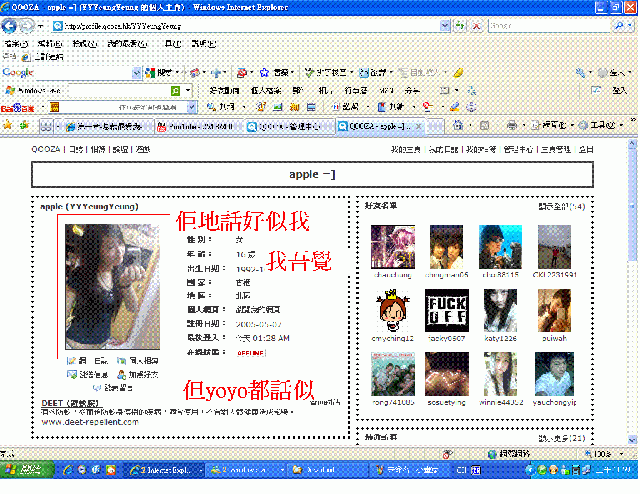
Task: Switch to the first browser tab
Action: pyautogui.click(x=109, y=127)
